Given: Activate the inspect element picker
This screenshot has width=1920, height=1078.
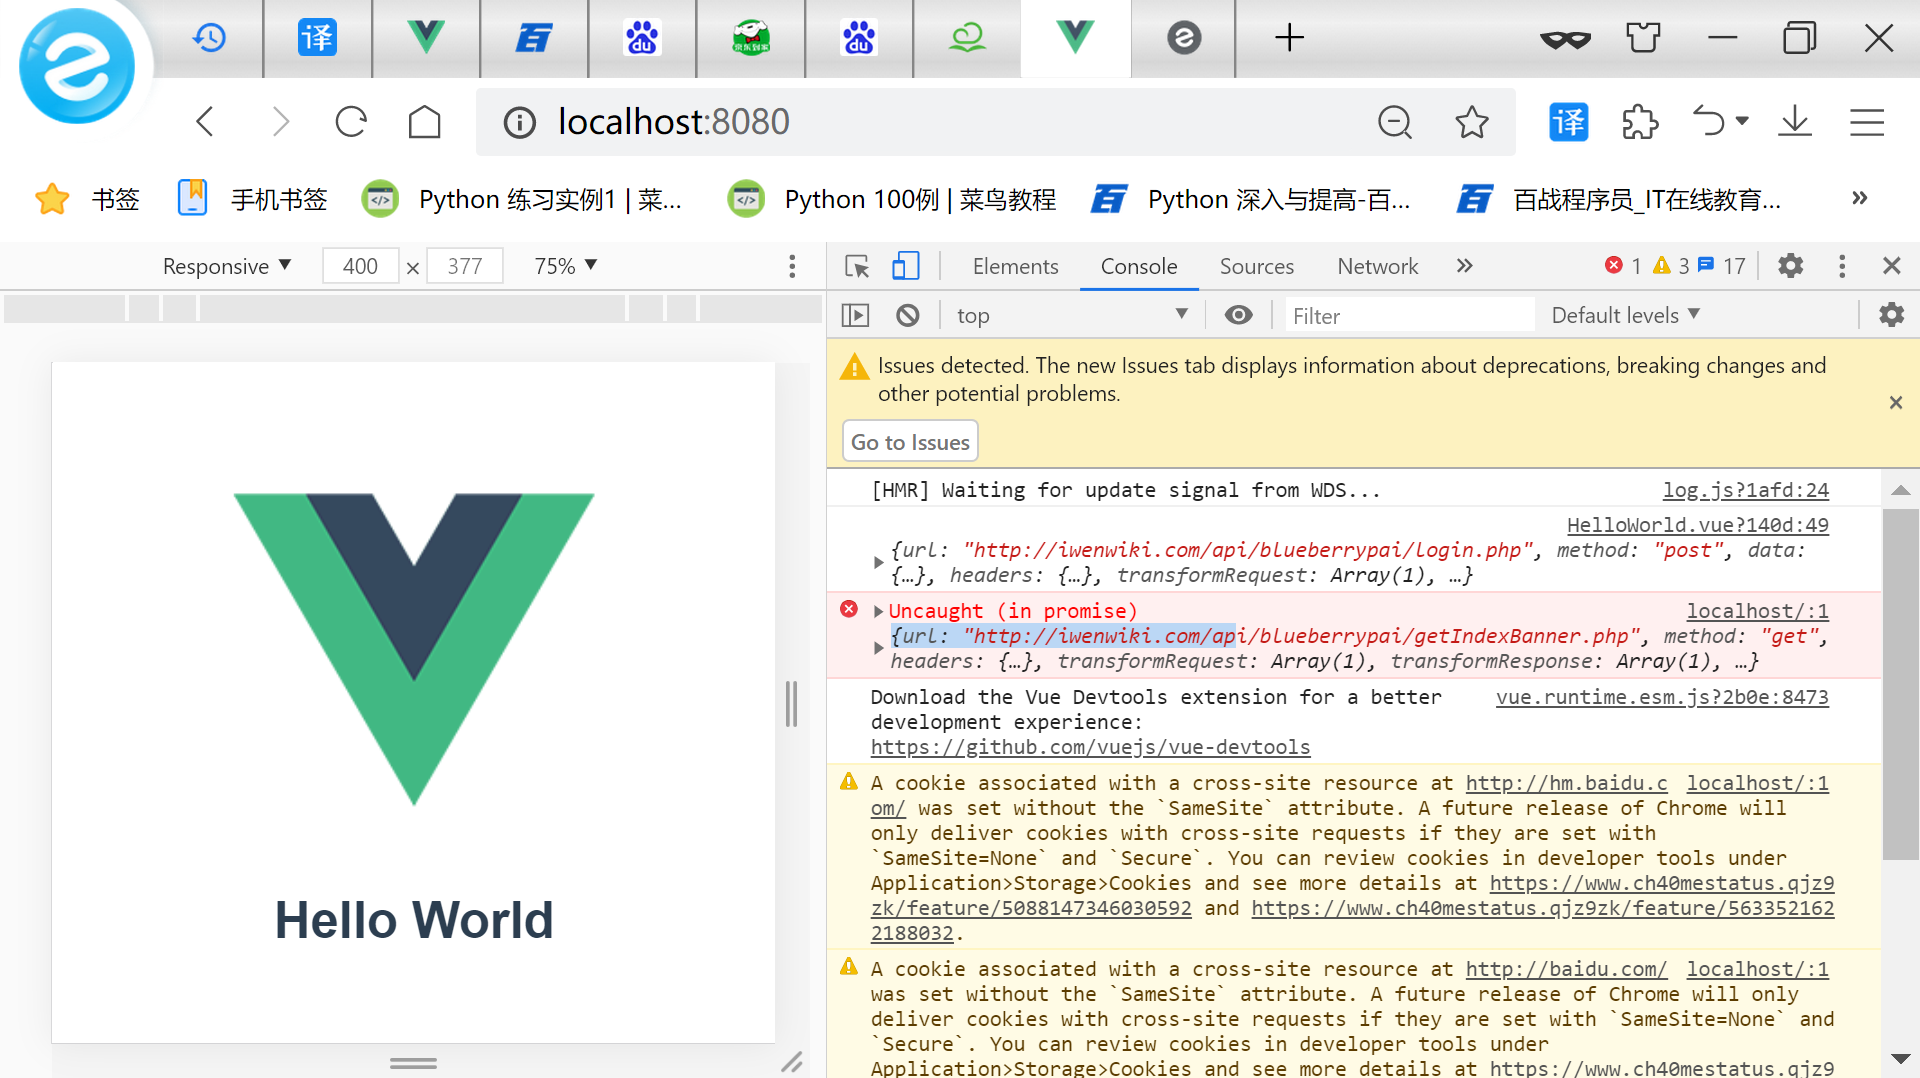Looking at the screenshot, I should [x=857, y=266].
